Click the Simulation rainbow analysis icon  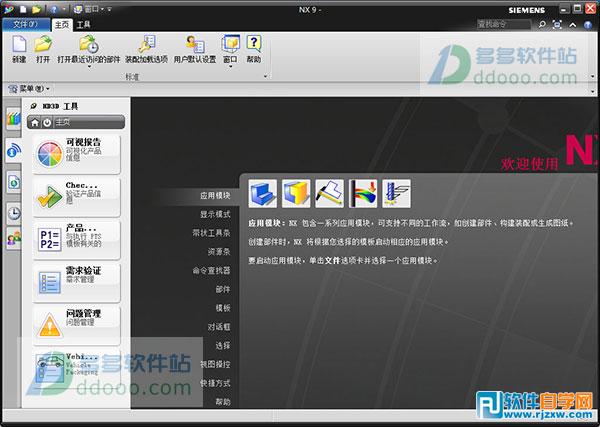pyautogui.click(x=363, y=194)
